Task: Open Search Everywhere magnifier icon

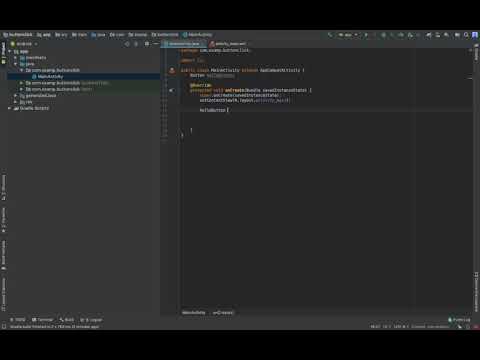Action: click(466, 35)
